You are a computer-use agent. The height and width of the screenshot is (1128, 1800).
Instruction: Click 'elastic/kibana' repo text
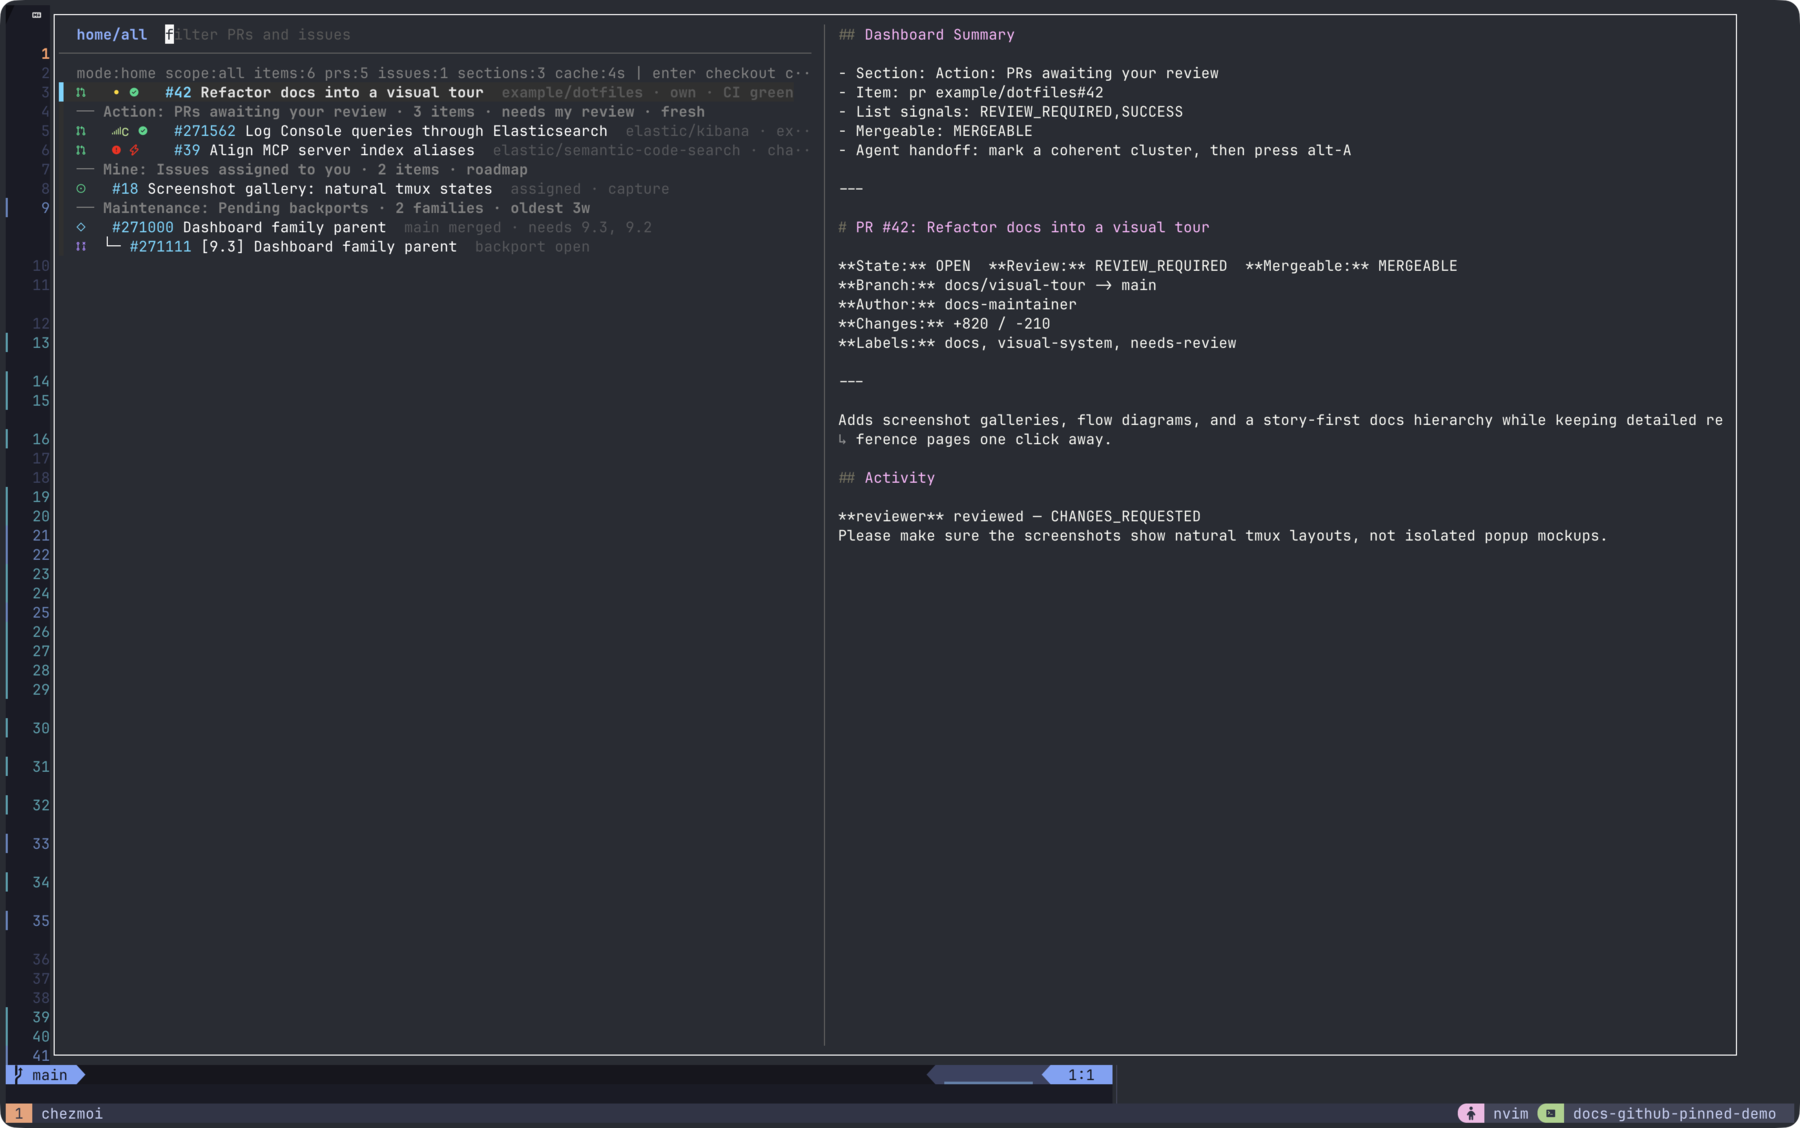click(x=687, y=131)
